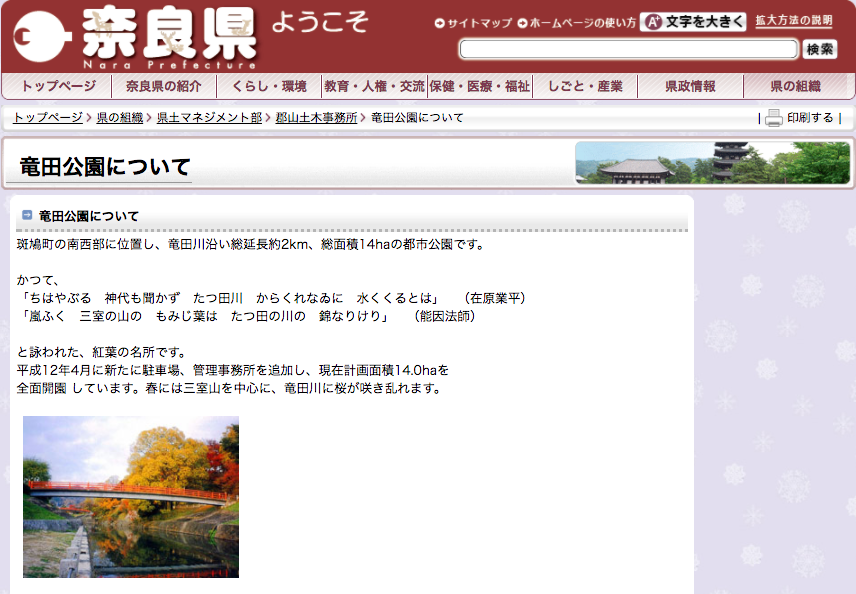The height and width of the screenshot is (594, 856).
Task: Open the 拡大方法の説明 link
Action: (794, 21)
